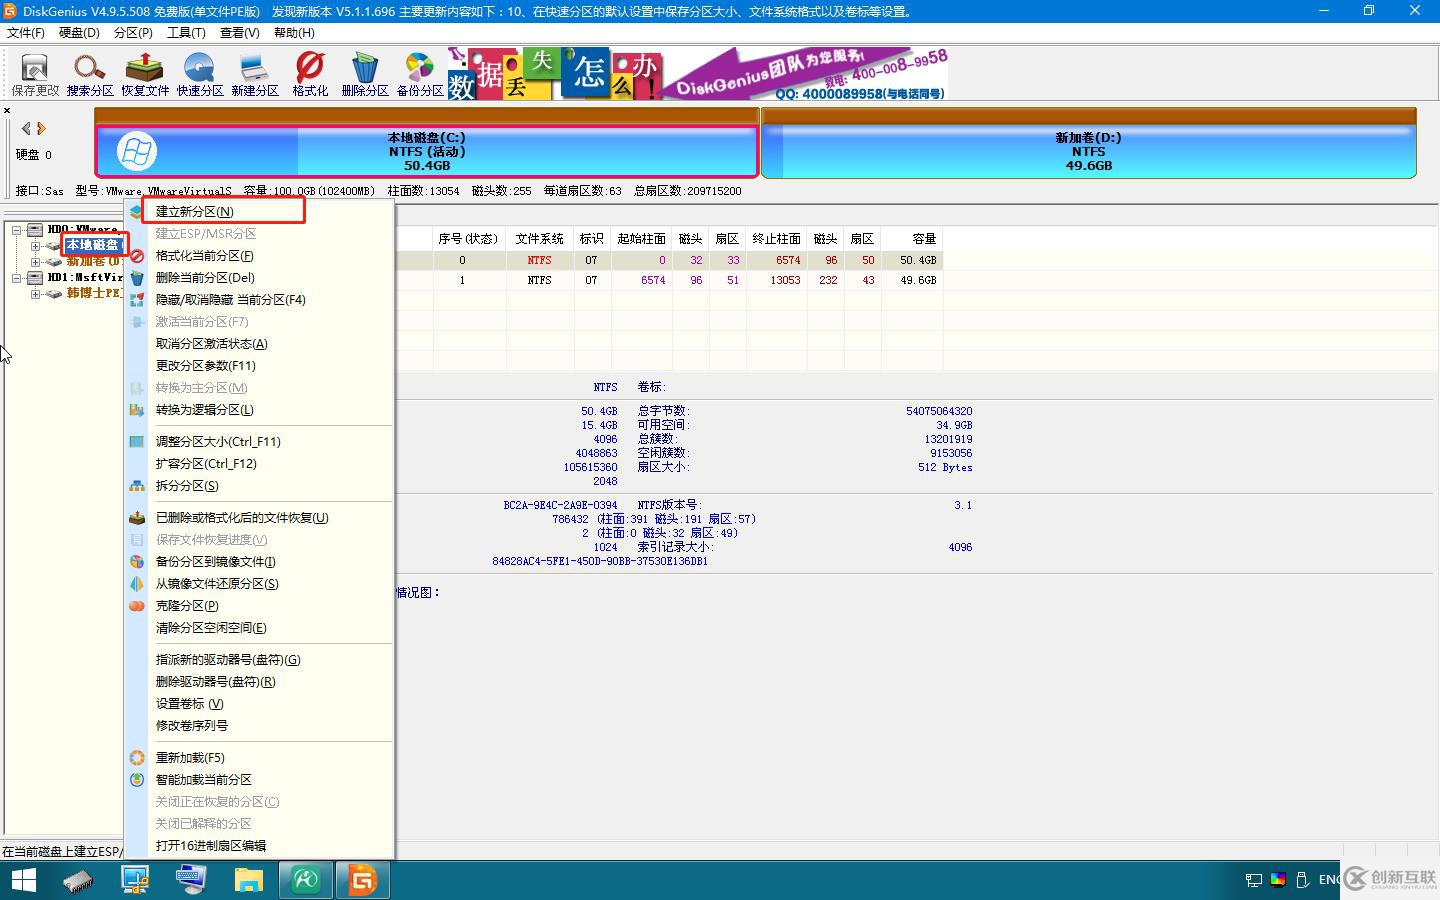Expand the 新加卷(D:) tree node

[x=35, y=262]
